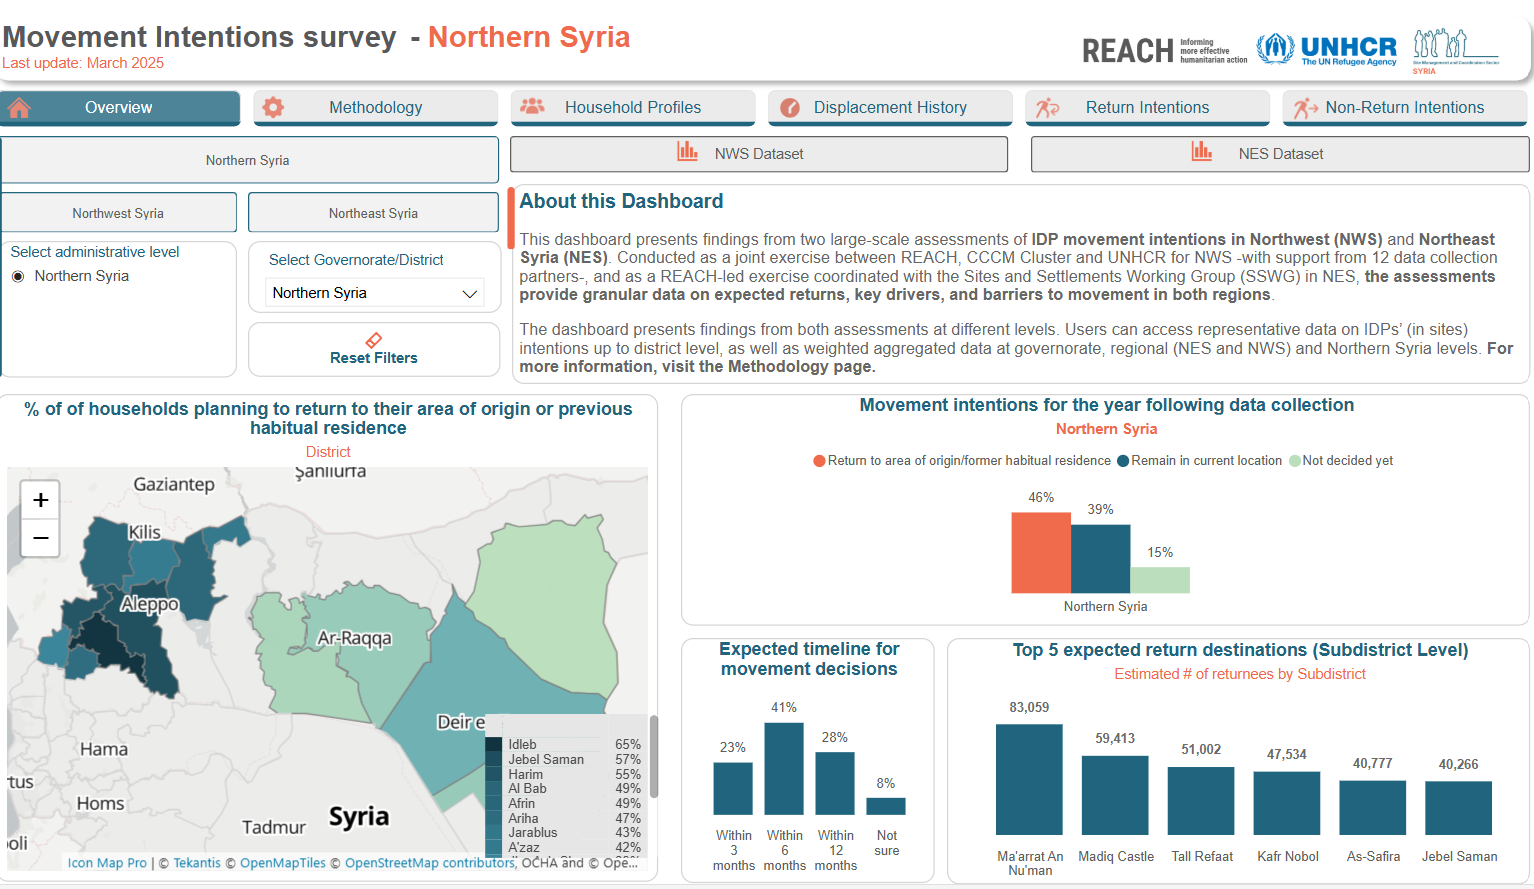Click the gear icon beside Methodology

coord(273,108)
